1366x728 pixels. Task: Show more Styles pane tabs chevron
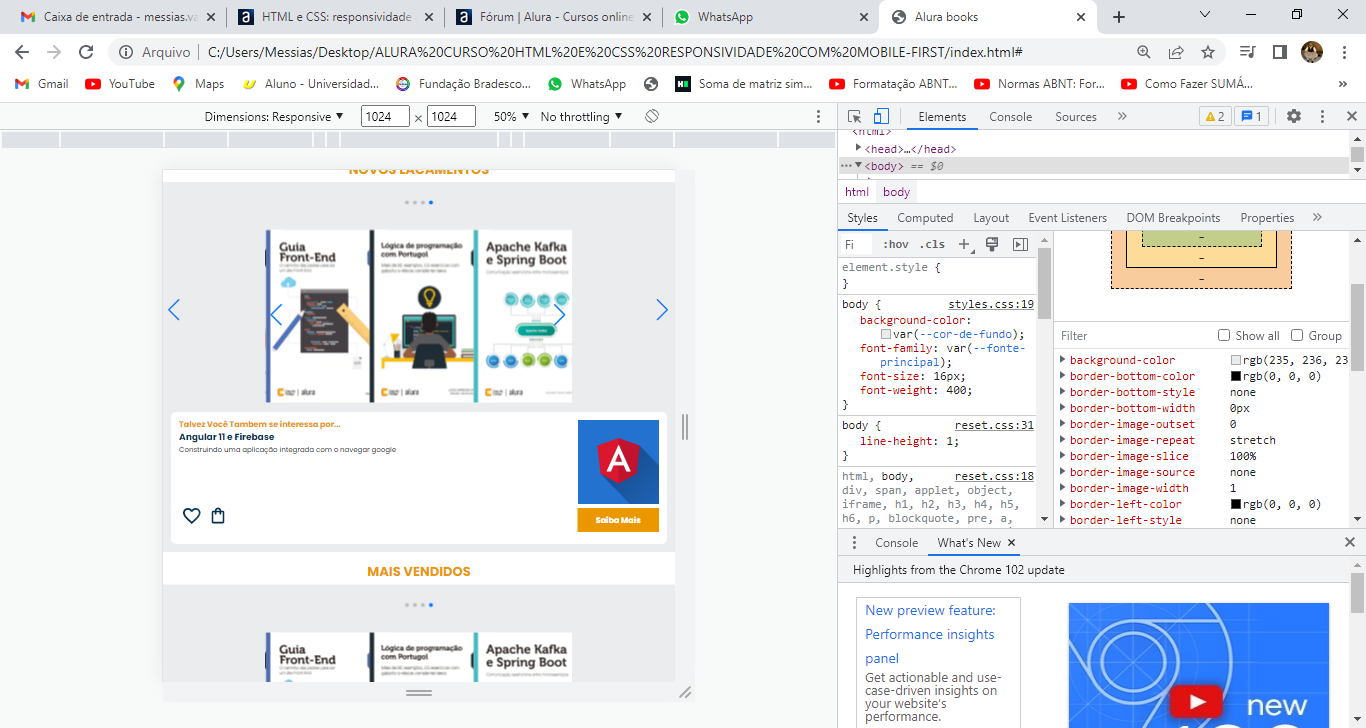click(x=1317, y=217)
